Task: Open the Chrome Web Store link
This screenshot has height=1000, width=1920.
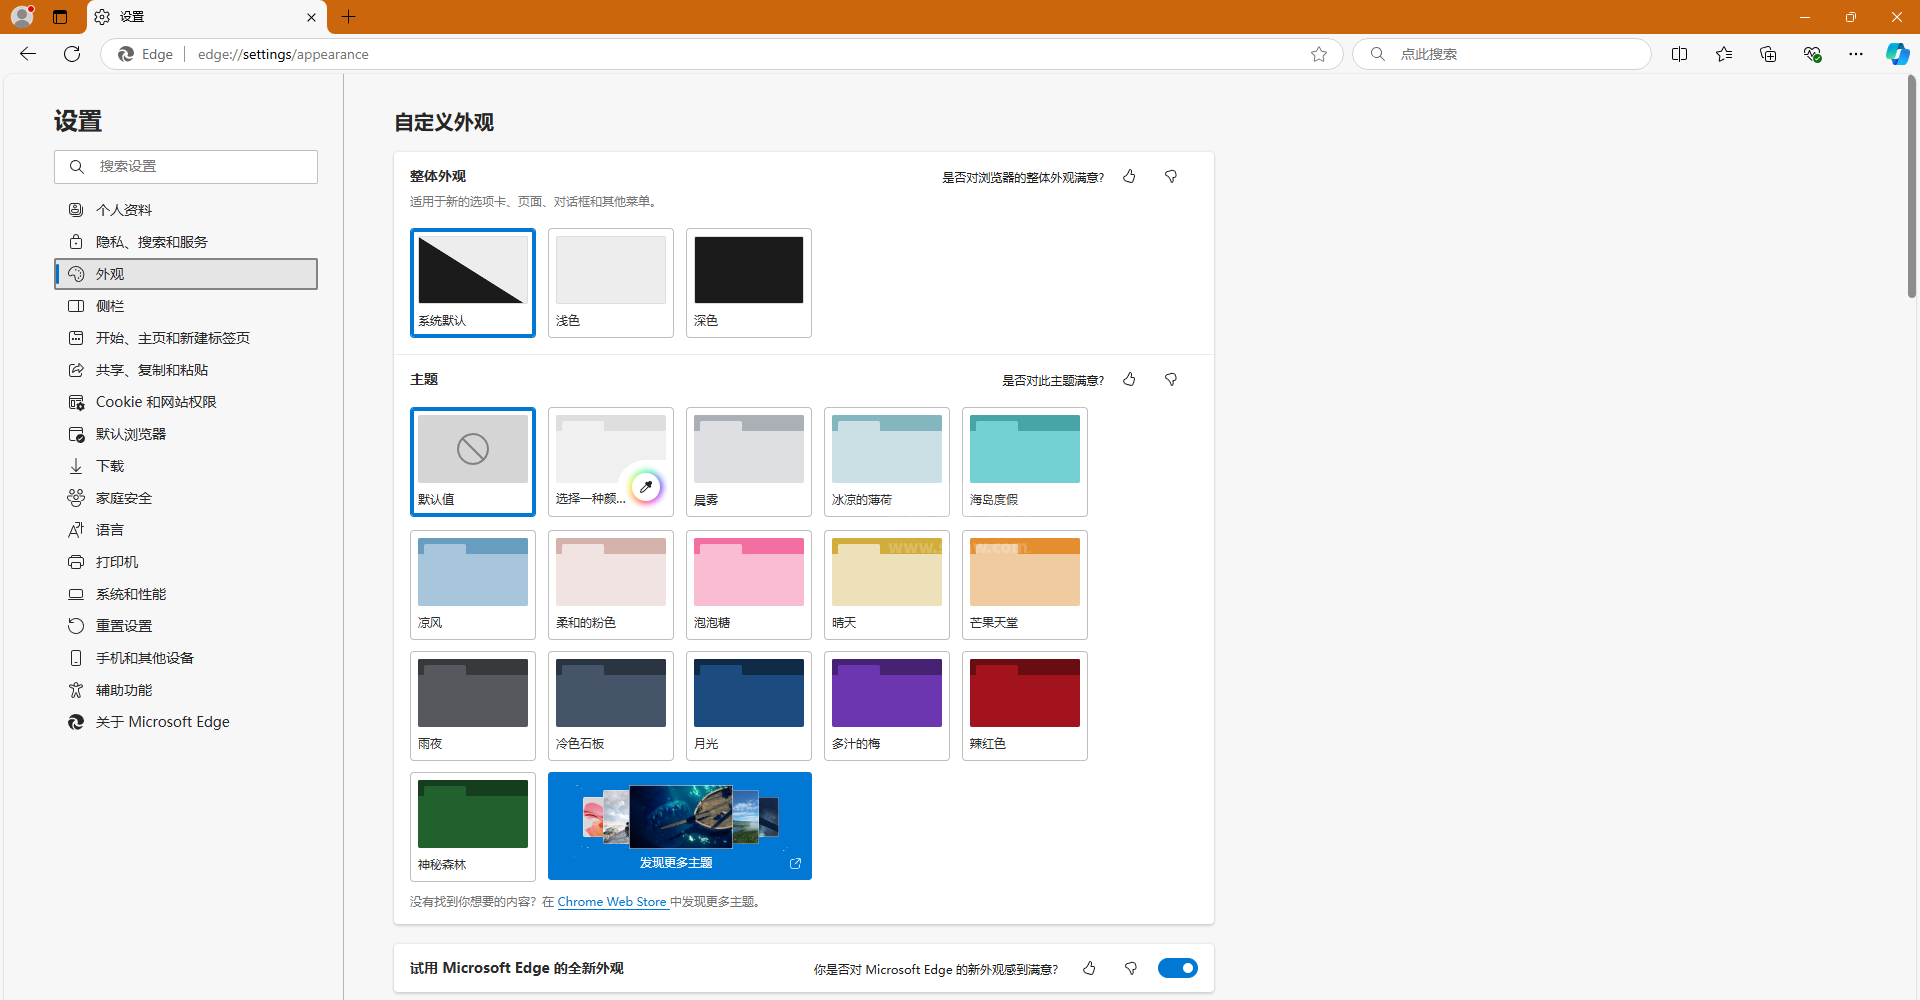Action: (x=612, y=902)
